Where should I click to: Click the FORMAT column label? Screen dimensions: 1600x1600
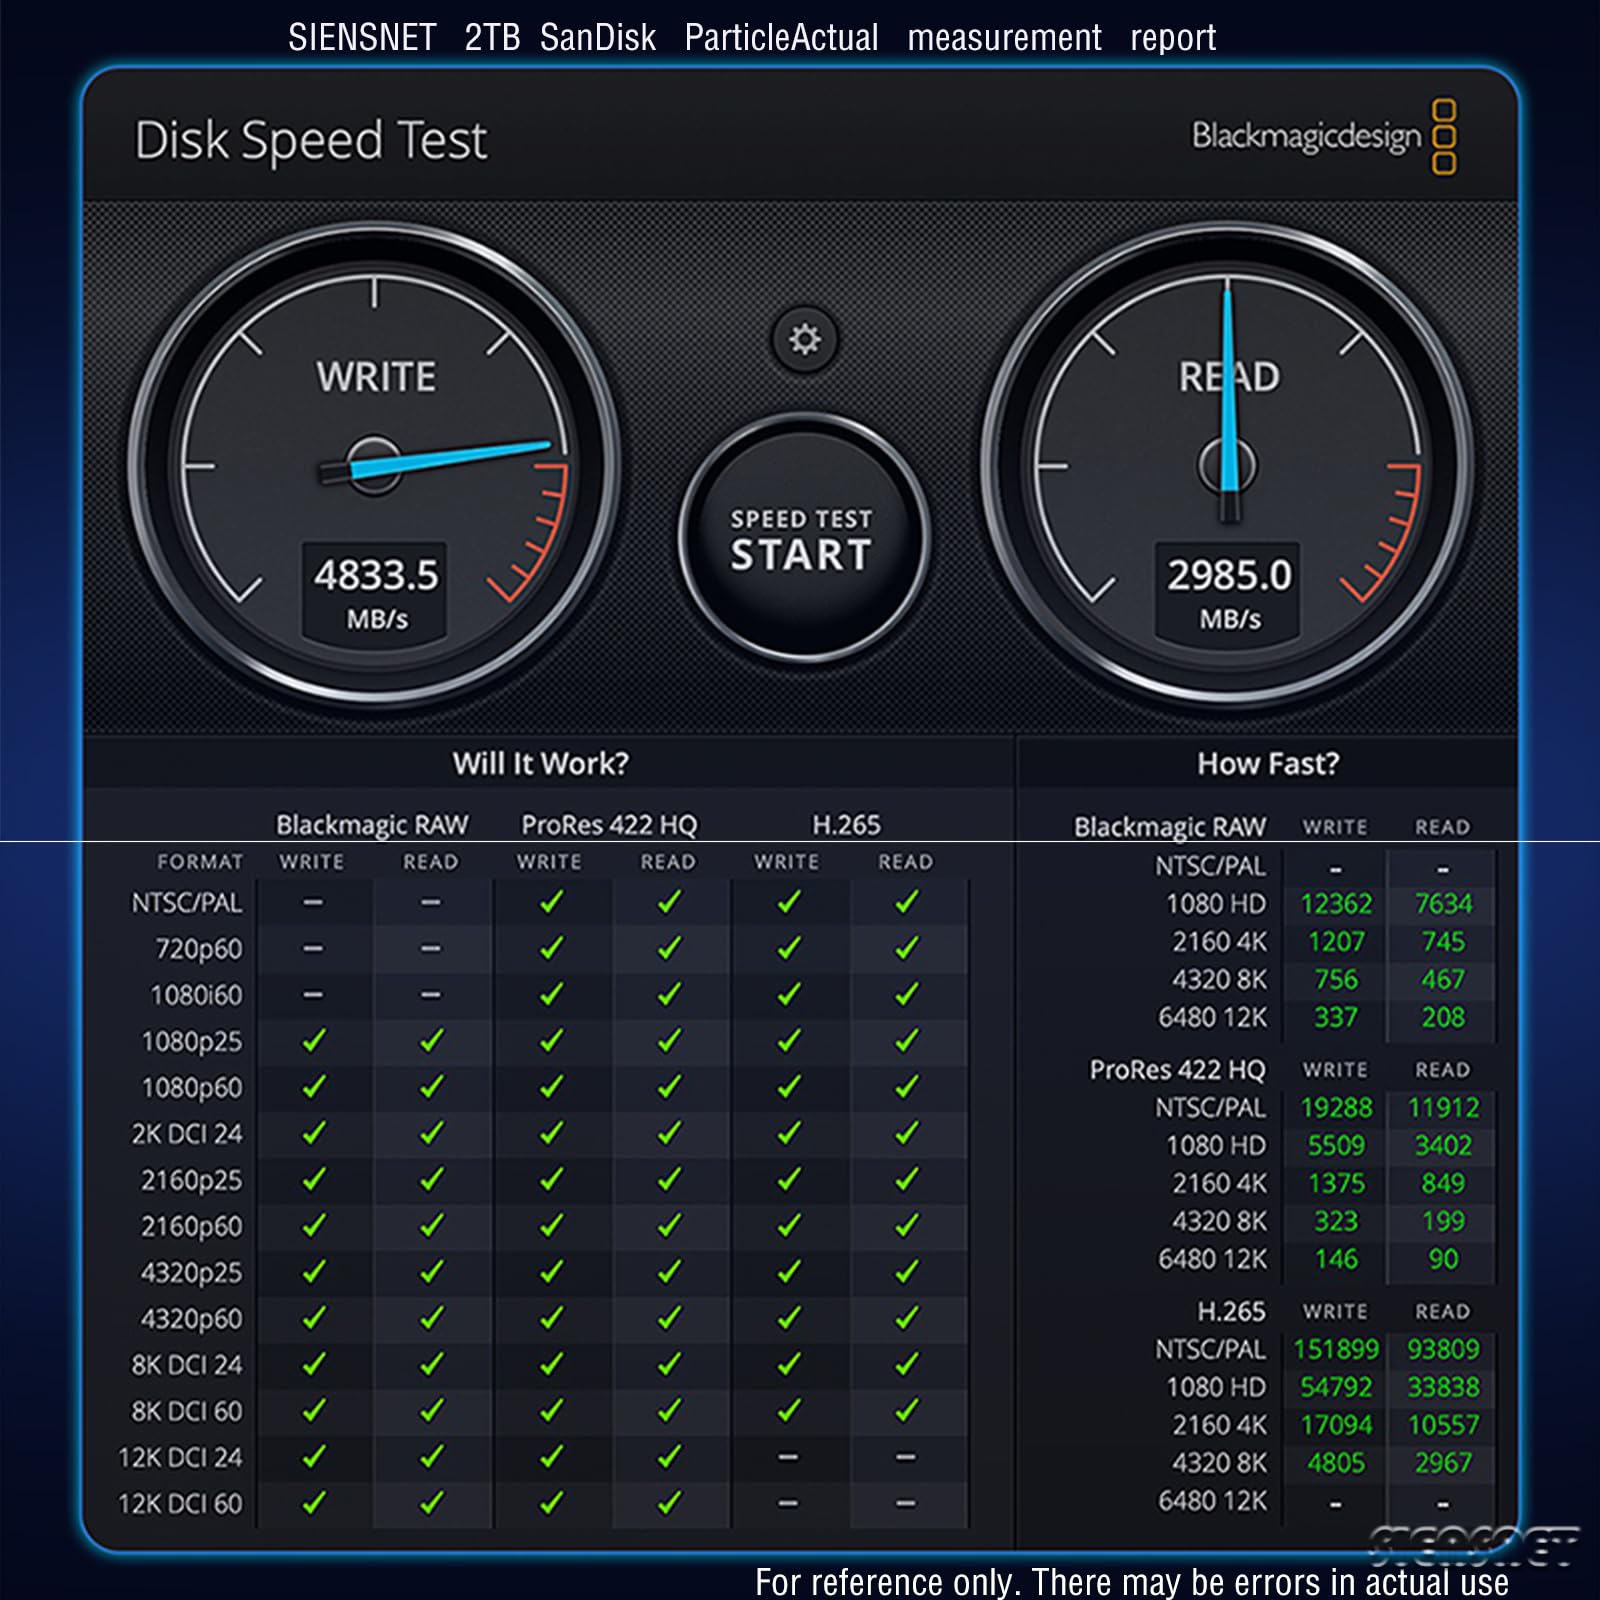tap(200, 862)
